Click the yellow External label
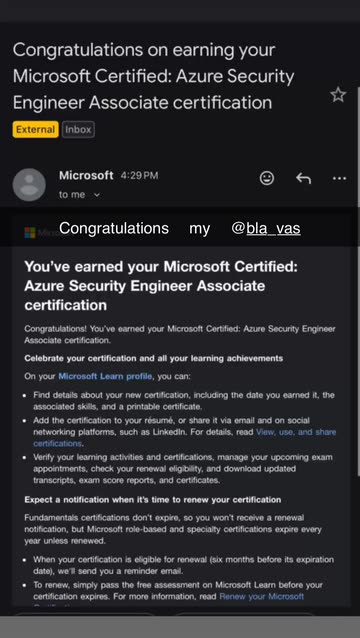The image size is (360, 638). tap(35, 130)
